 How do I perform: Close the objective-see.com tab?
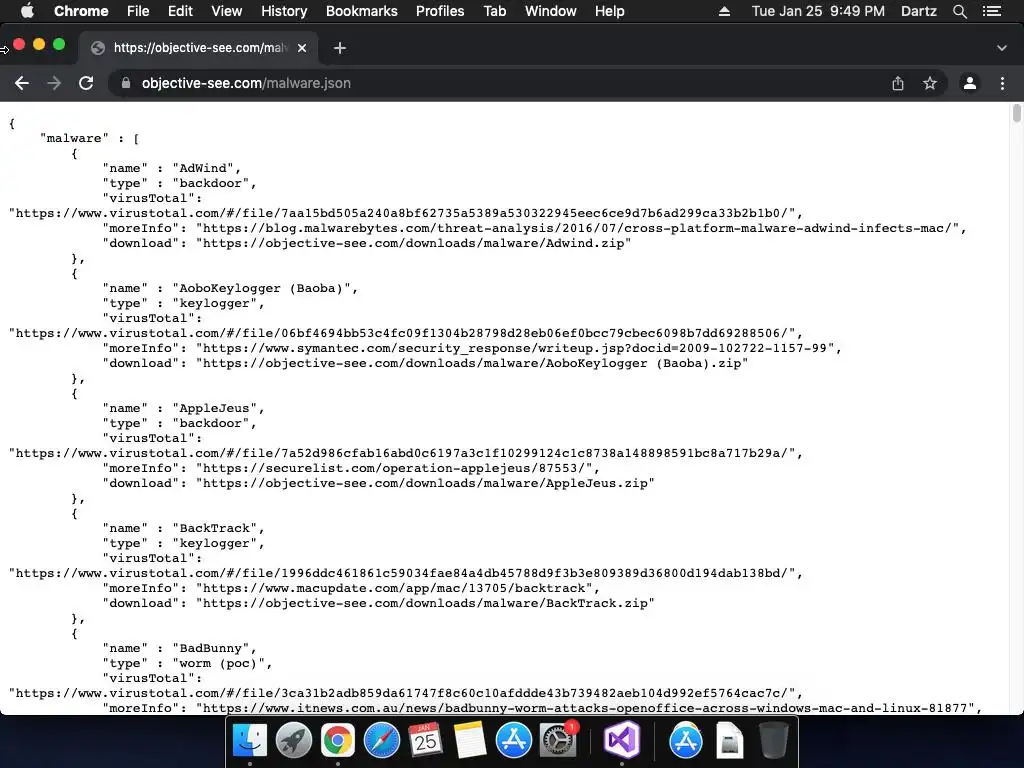pos(302,48)
